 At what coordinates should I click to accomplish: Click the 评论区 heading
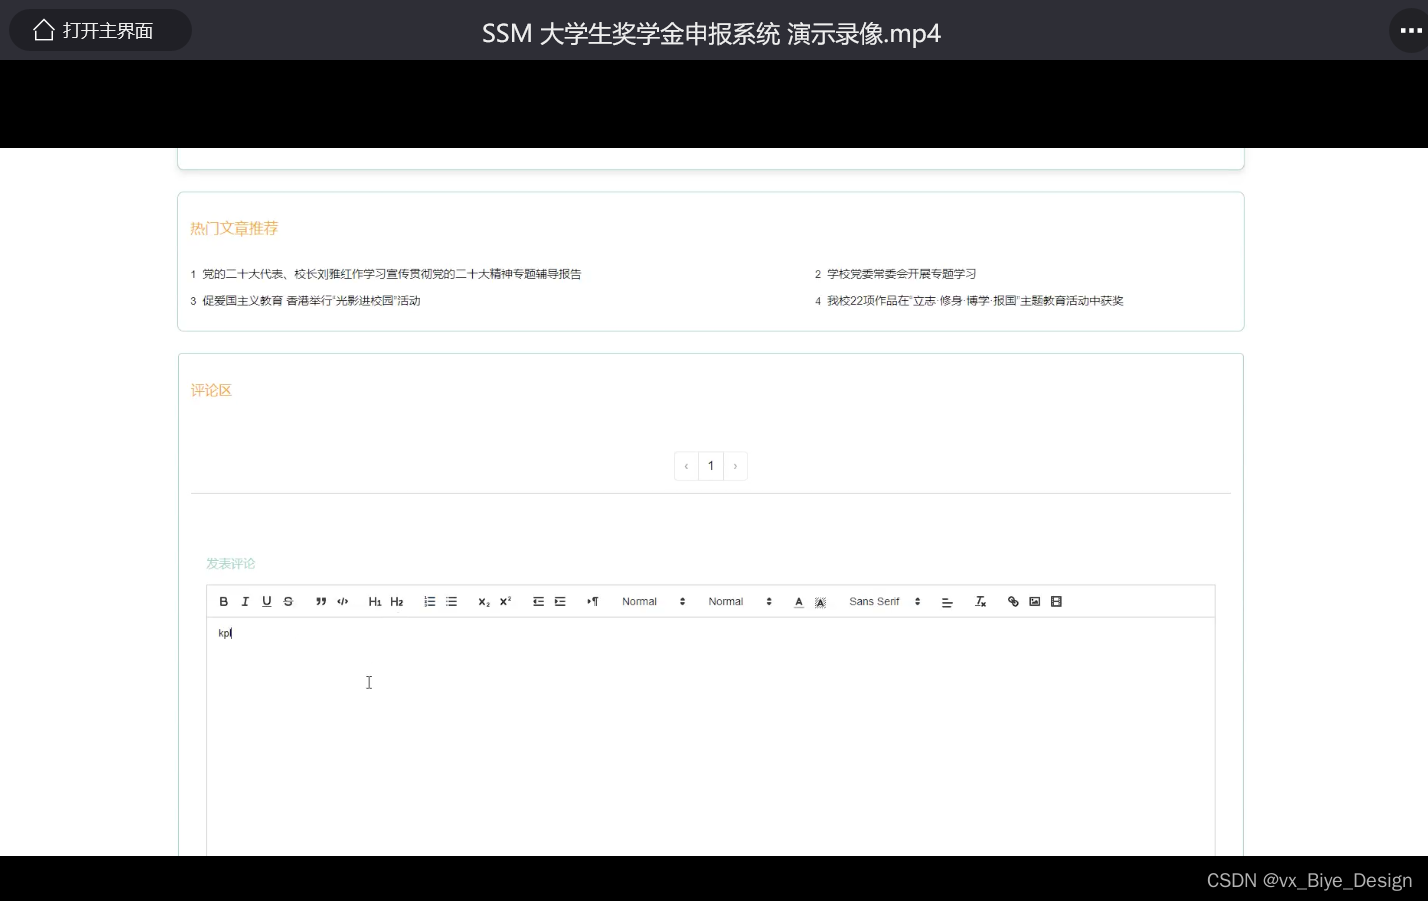tap(211, 391)
